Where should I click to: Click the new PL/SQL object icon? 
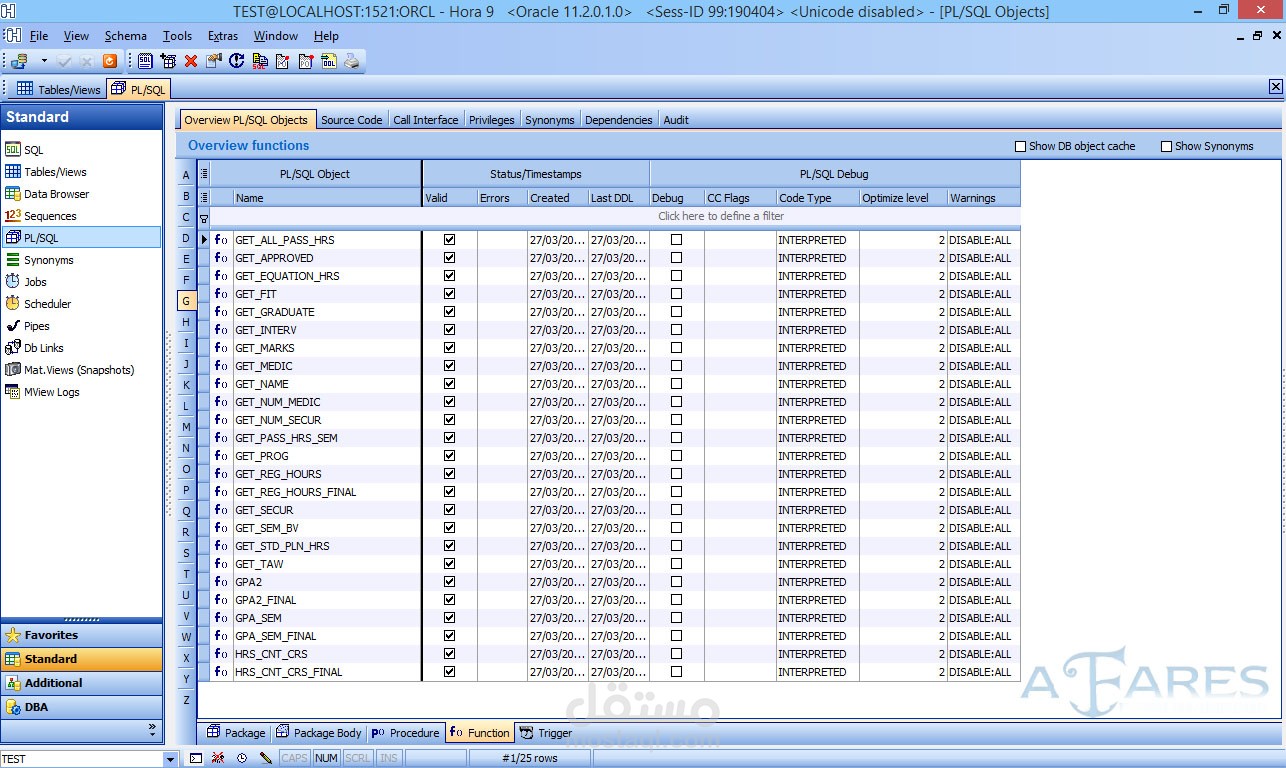tap(168, 61)
